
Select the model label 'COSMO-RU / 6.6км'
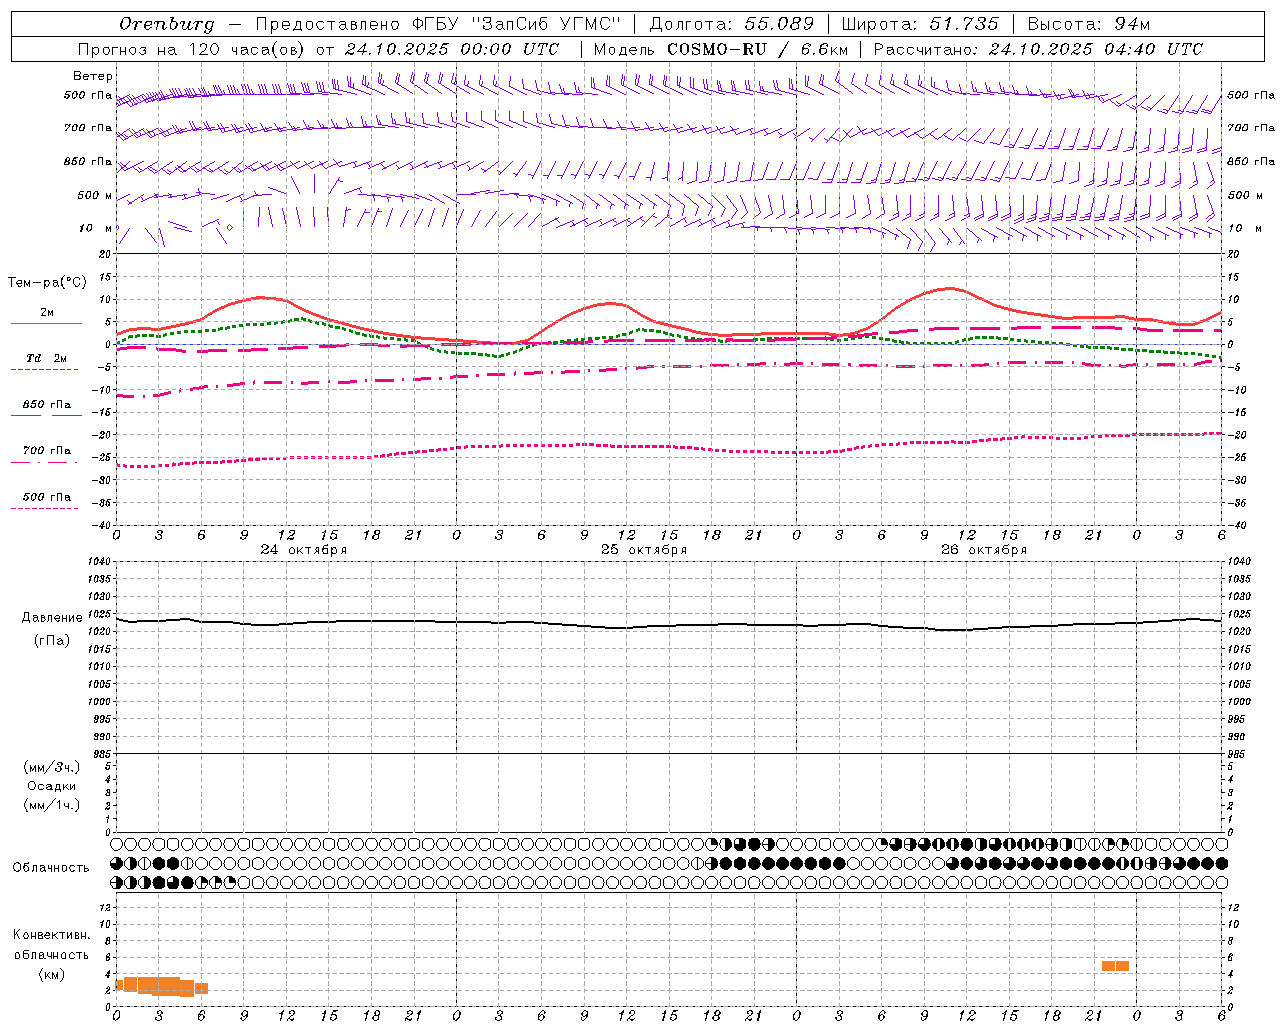757,49
